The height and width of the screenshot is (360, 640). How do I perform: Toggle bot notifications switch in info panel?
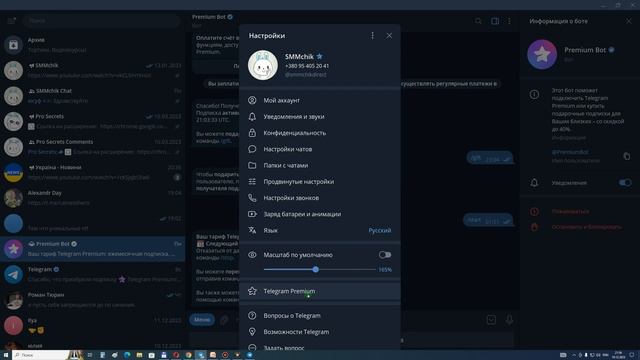point(625,182)
